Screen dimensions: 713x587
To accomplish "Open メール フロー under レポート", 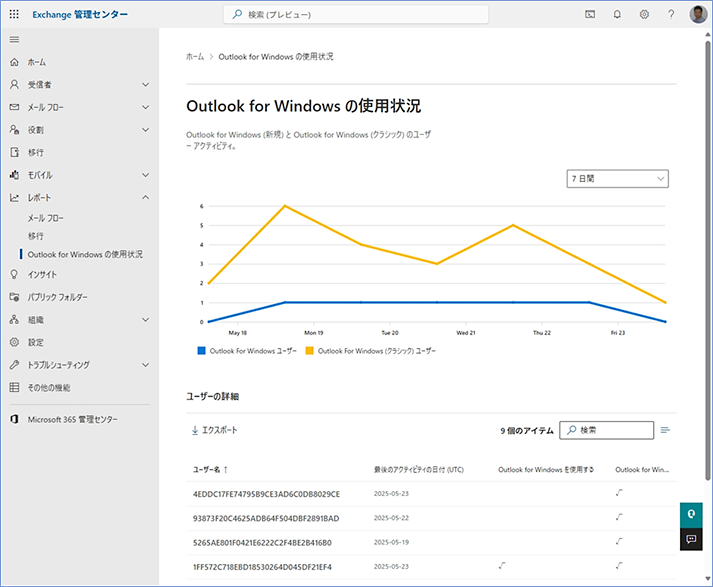I will point(45,218).
